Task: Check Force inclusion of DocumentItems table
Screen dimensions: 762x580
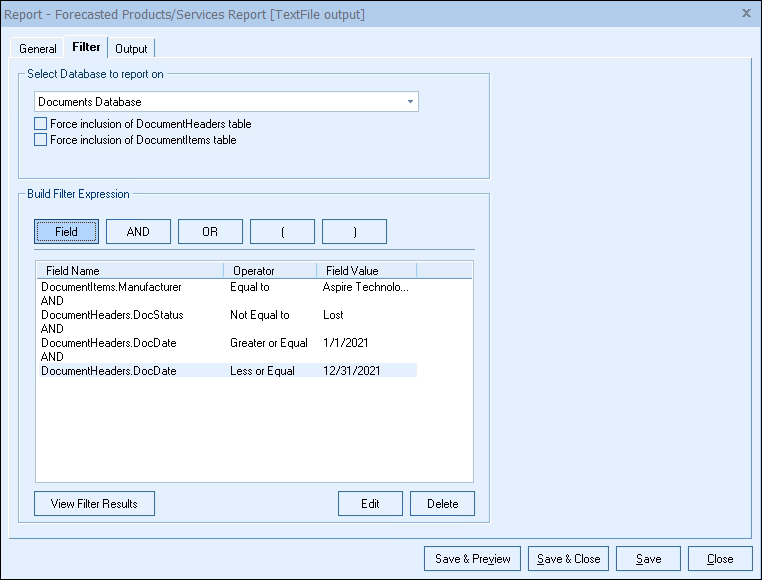Action: point(41,140)
